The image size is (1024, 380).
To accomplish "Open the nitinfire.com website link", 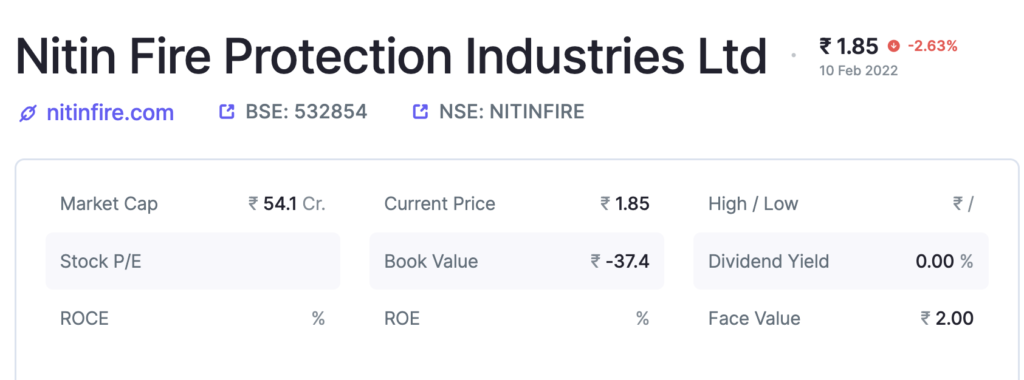I will coord(110,113).
